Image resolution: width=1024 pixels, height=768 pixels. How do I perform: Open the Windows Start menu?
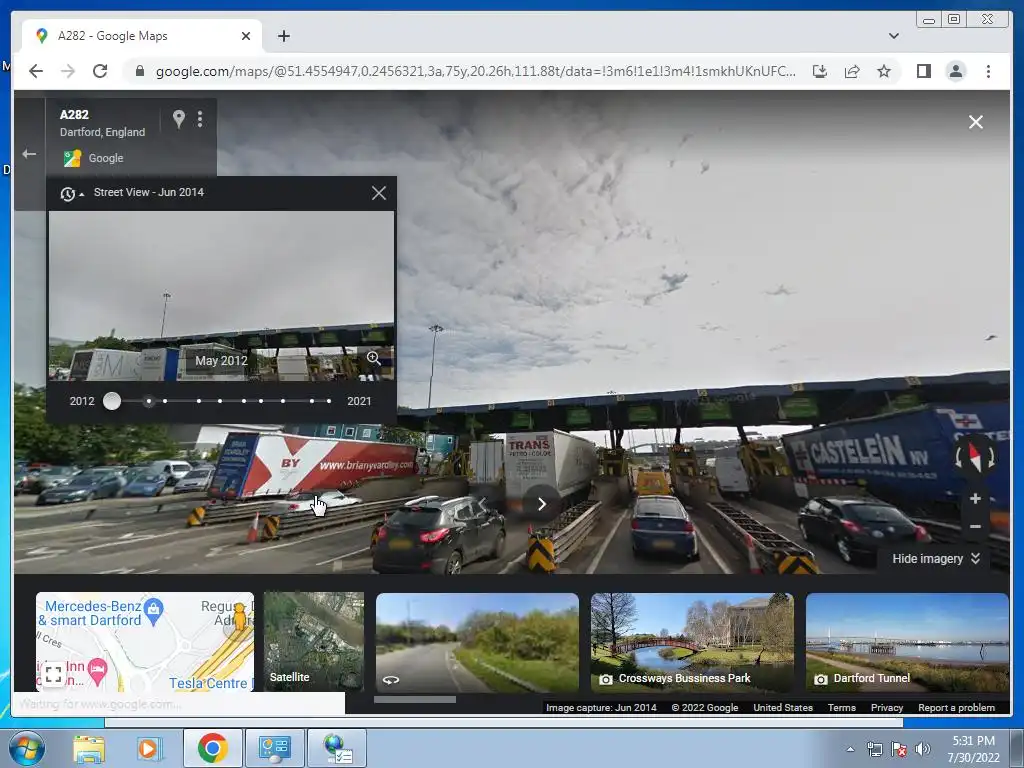(x=26, y=748)
